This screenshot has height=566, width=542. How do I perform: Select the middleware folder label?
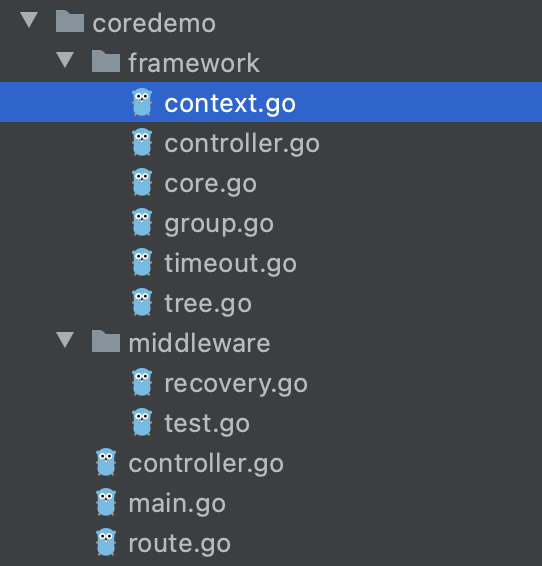199,343
